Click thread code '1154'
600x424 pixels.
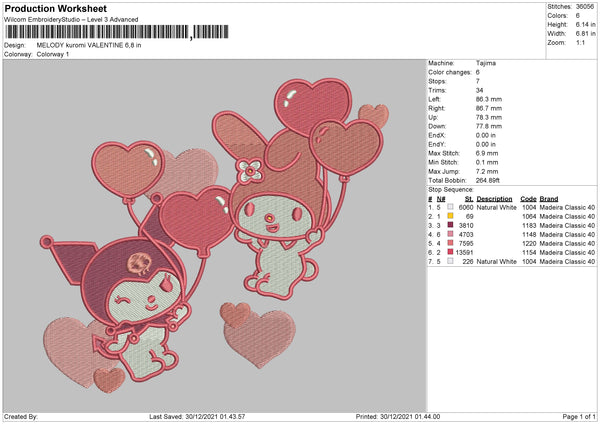(x=529, y=253)
